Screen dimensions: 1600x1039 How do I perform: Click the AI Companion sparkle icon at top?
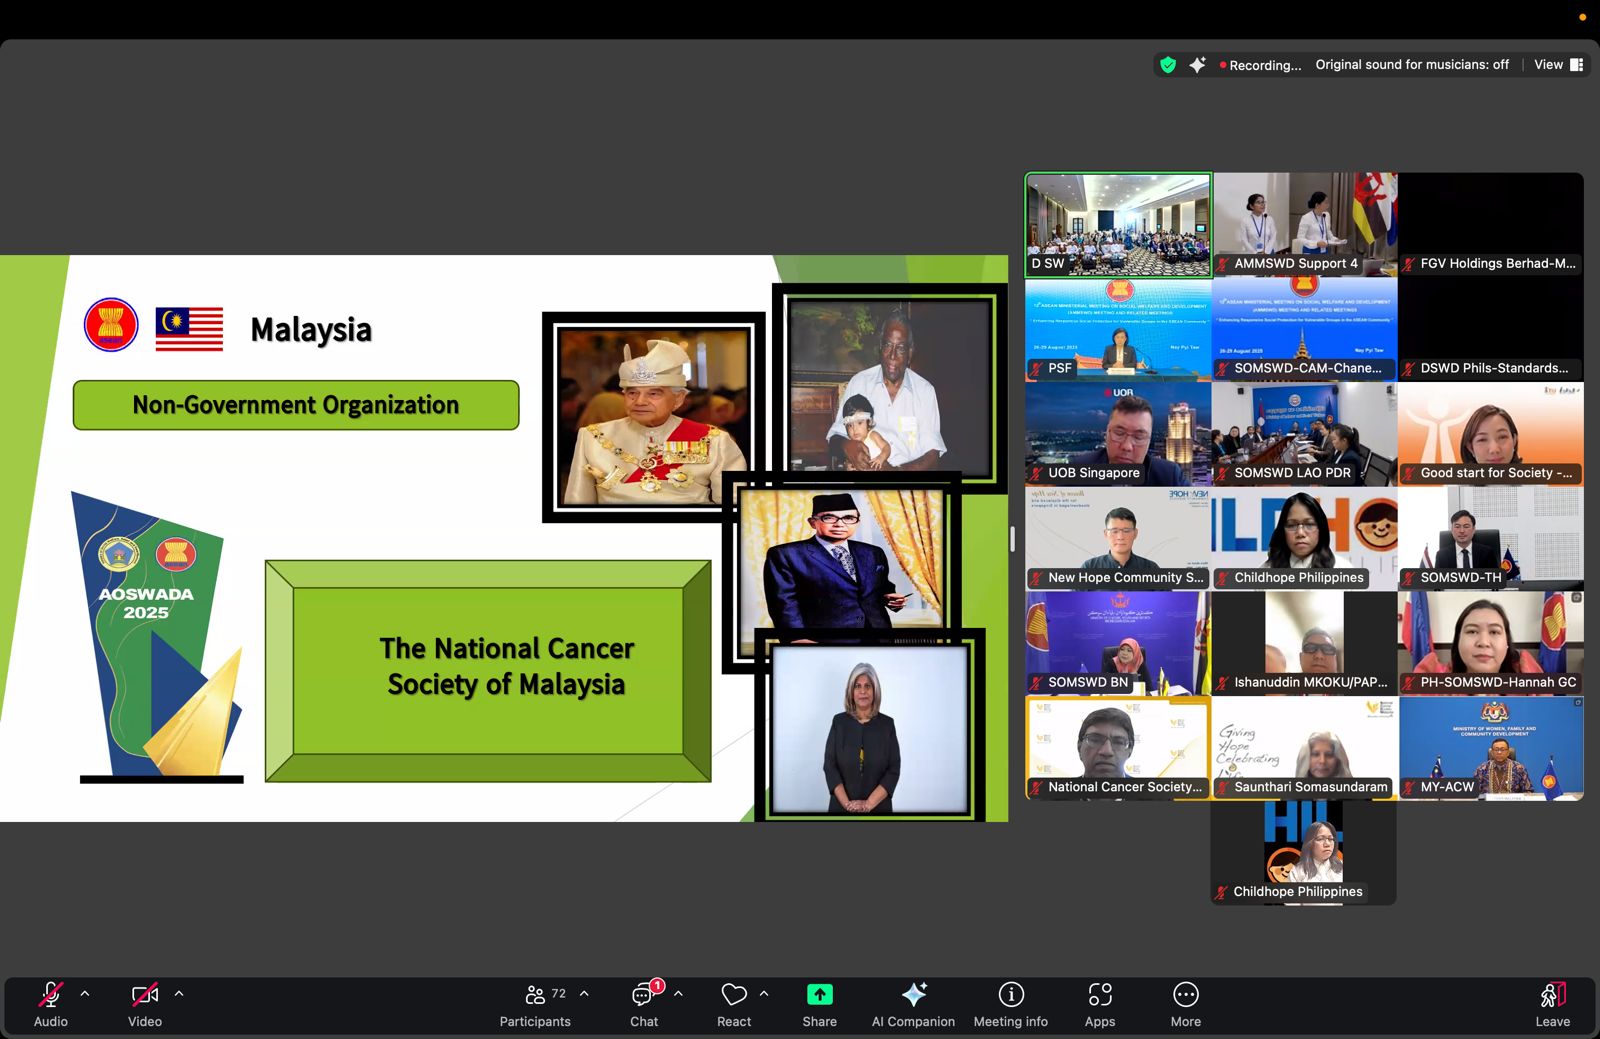[1197, 65]
